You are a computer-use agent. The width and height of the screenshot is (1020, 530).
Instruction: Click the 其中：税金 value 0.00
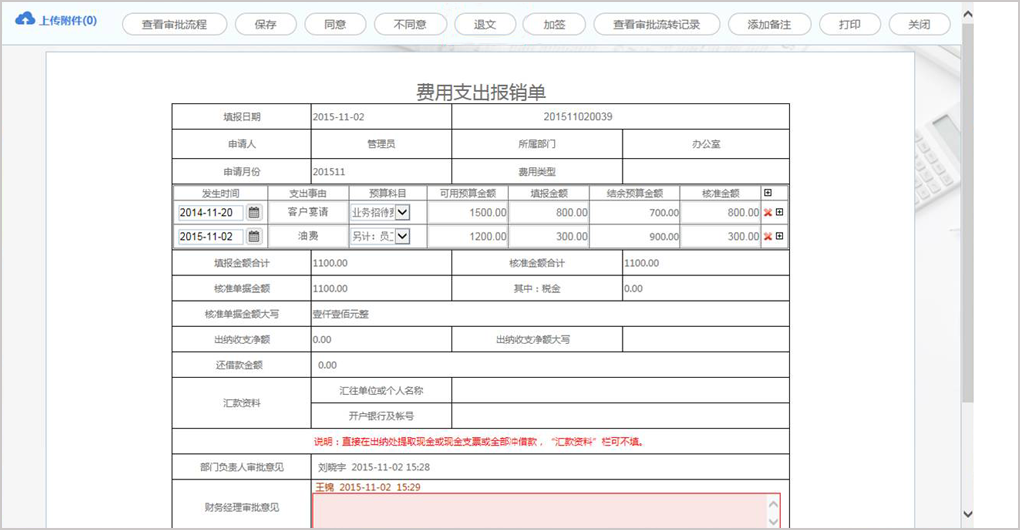point(634,289)
